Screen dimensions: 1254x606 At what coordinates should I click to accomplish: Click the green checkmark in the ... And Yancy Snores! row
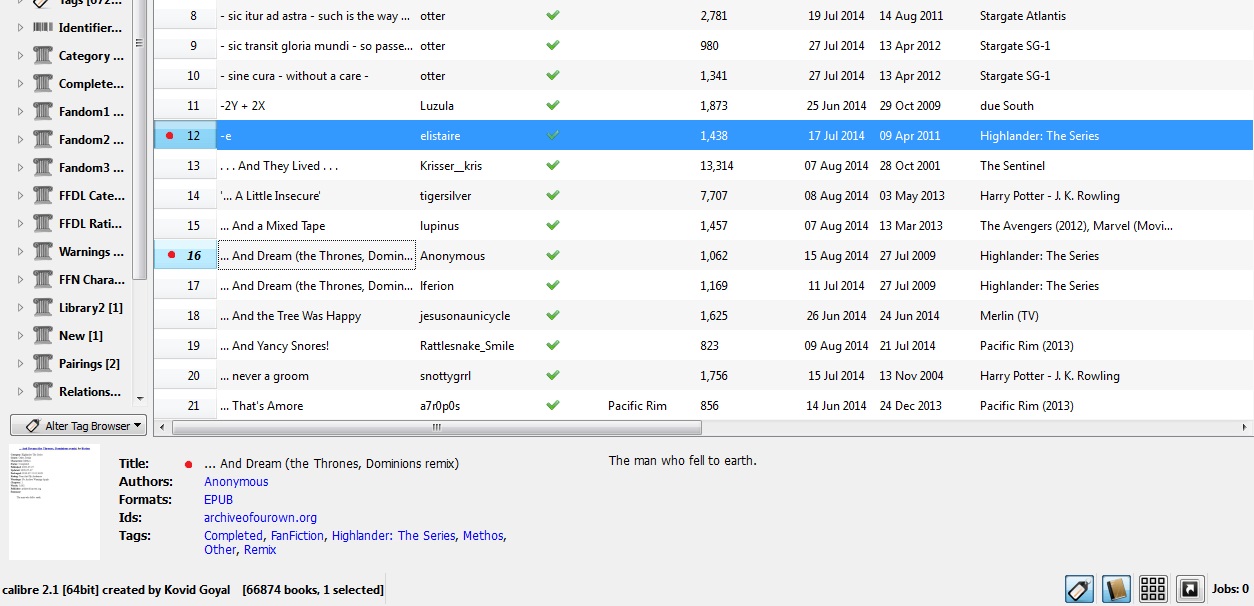coord(553,346)
